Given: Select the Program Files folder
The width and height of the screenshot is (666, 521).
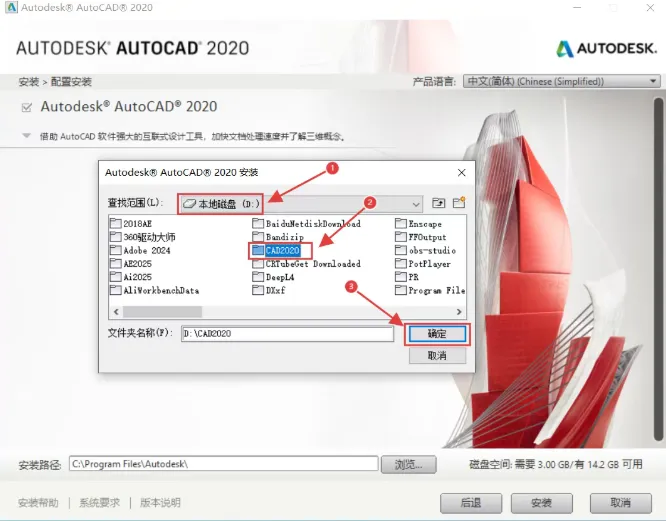Looking at the screenshot, I should tap(430, 290).
